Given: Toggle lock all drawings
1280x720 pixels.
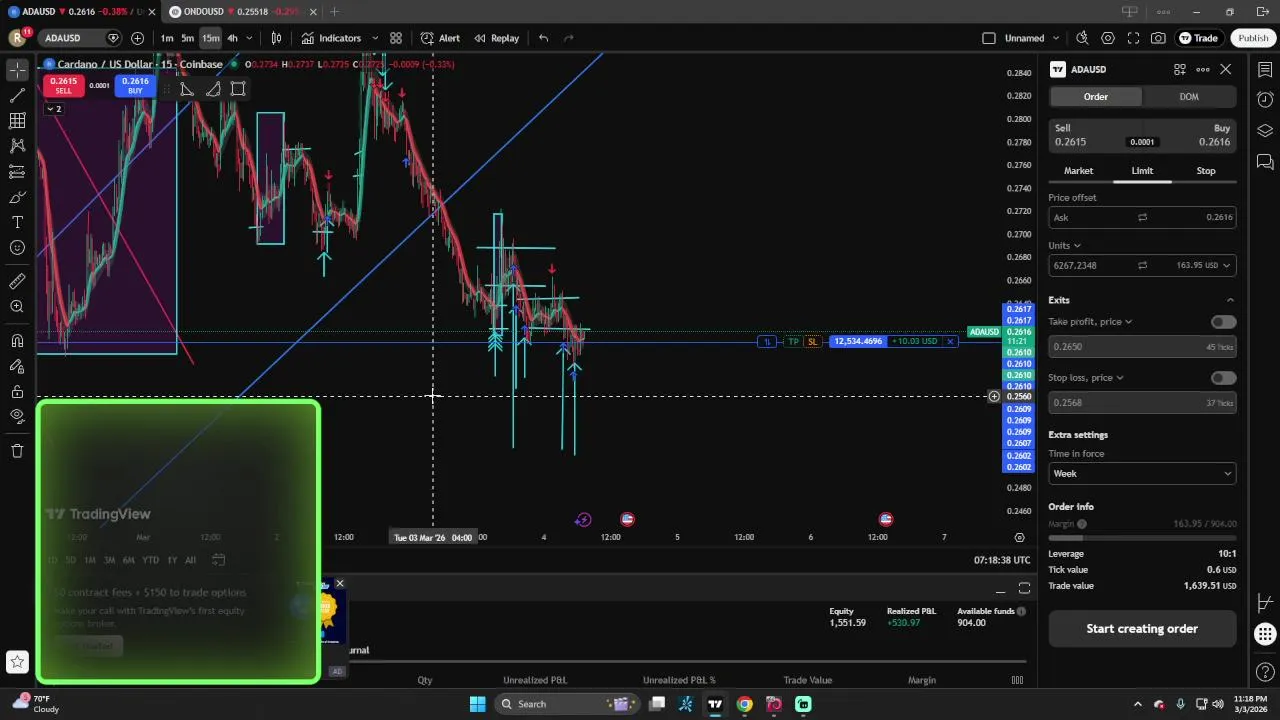Looking at the screenshot, I should 17,391.
